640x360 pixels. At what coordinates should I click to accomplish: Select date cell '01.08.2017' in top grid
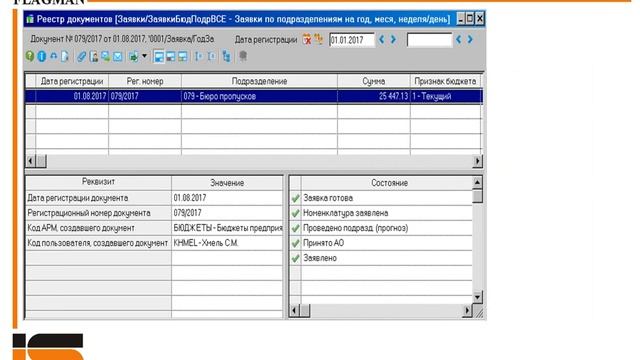[72, 96]
